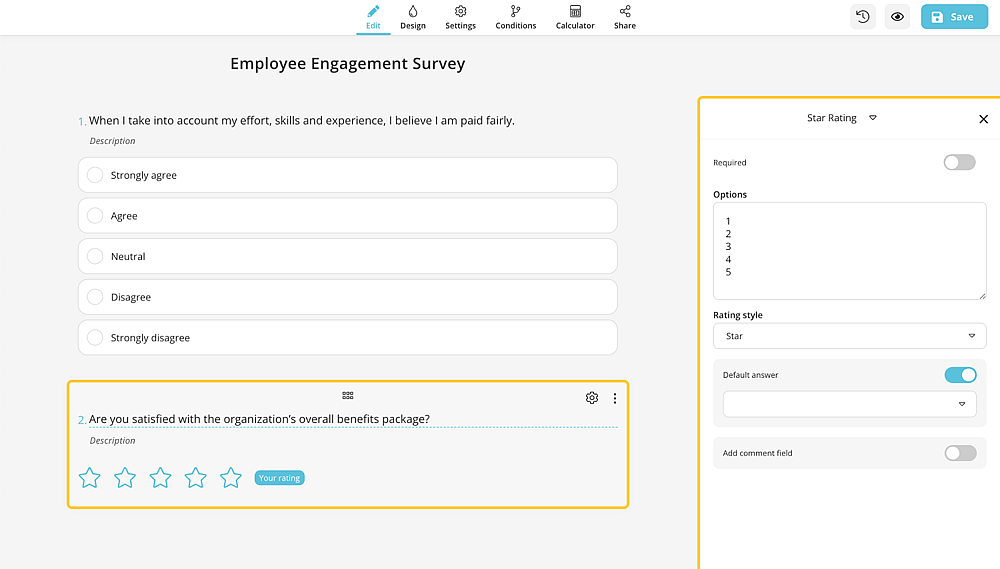1000x569 pixels.
Task: Select the Strongly agree radio option
Action: (x=95, y=175)
